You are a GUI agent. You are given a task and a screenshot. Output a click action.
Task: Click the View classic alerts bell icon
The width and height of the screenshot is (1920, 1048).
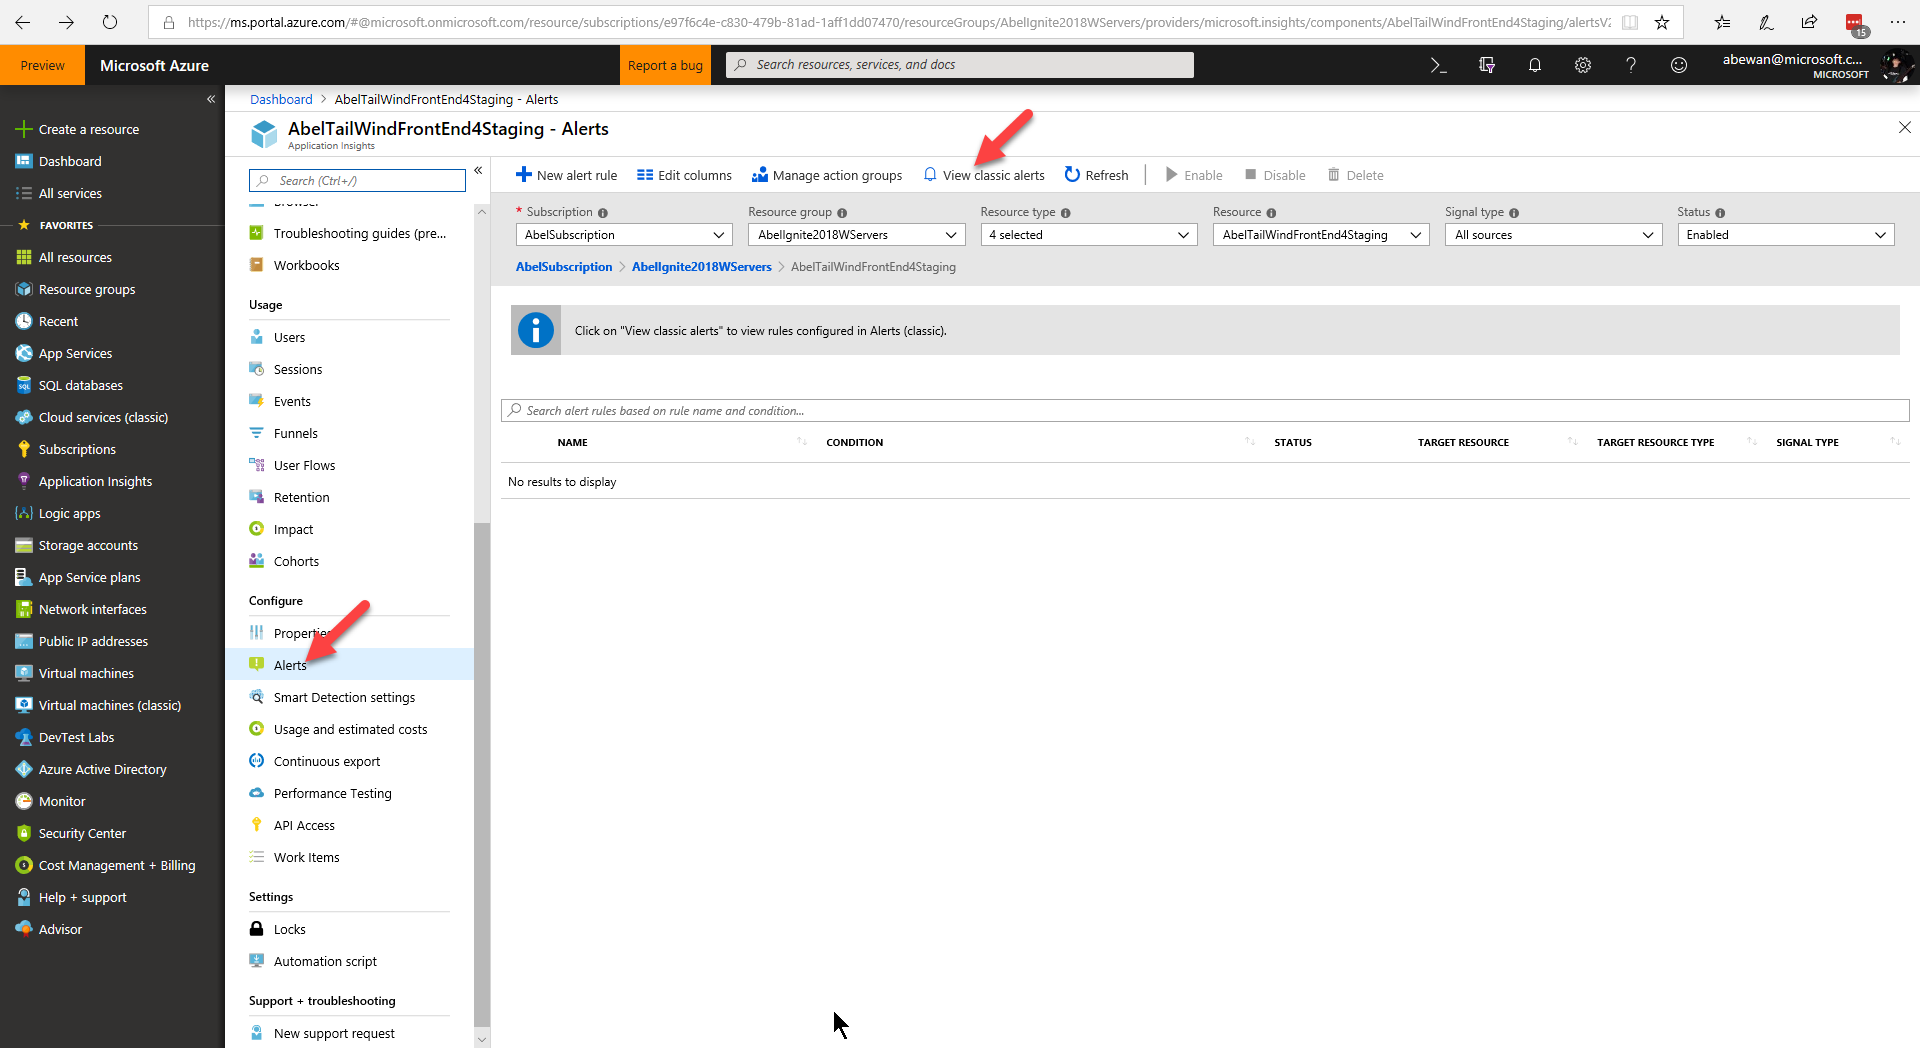click(x=930, y=175)
